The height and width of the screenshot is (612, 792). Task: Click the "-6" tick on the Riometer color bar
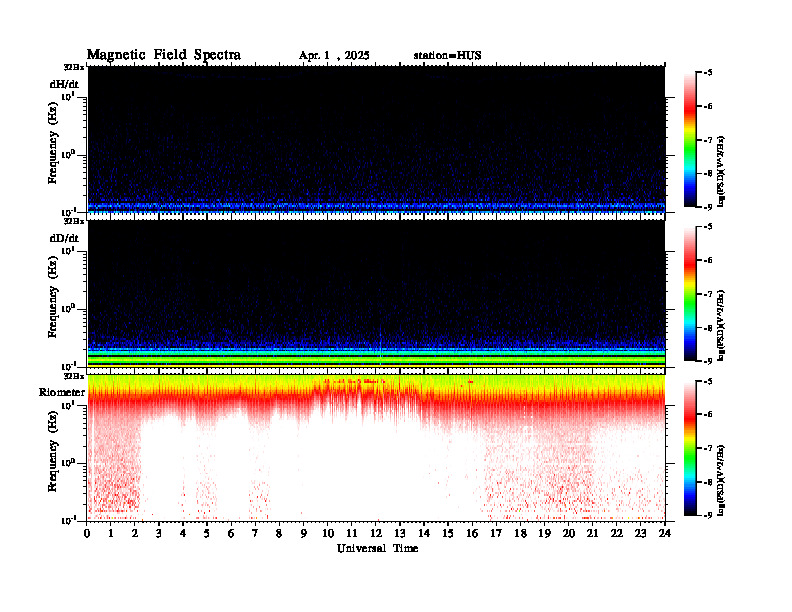tap(708, 415)
